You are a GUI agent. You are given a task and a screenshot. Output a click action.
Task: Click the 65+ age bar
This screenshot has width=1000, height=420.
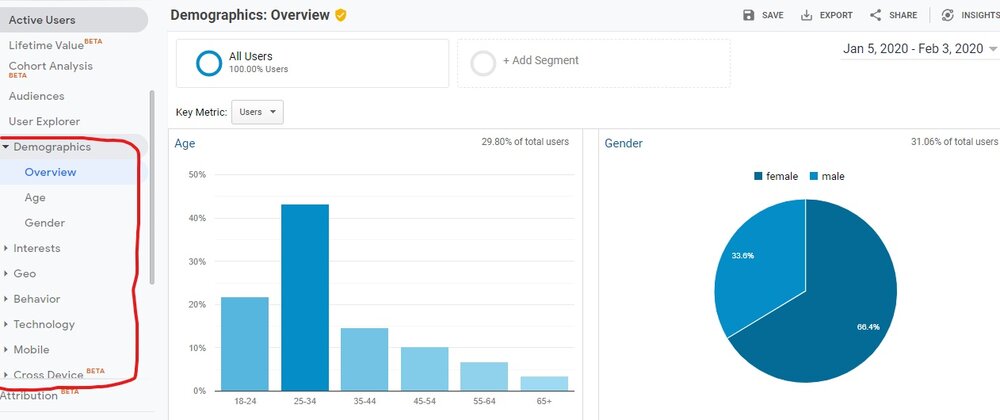click(x=544, y=384)
